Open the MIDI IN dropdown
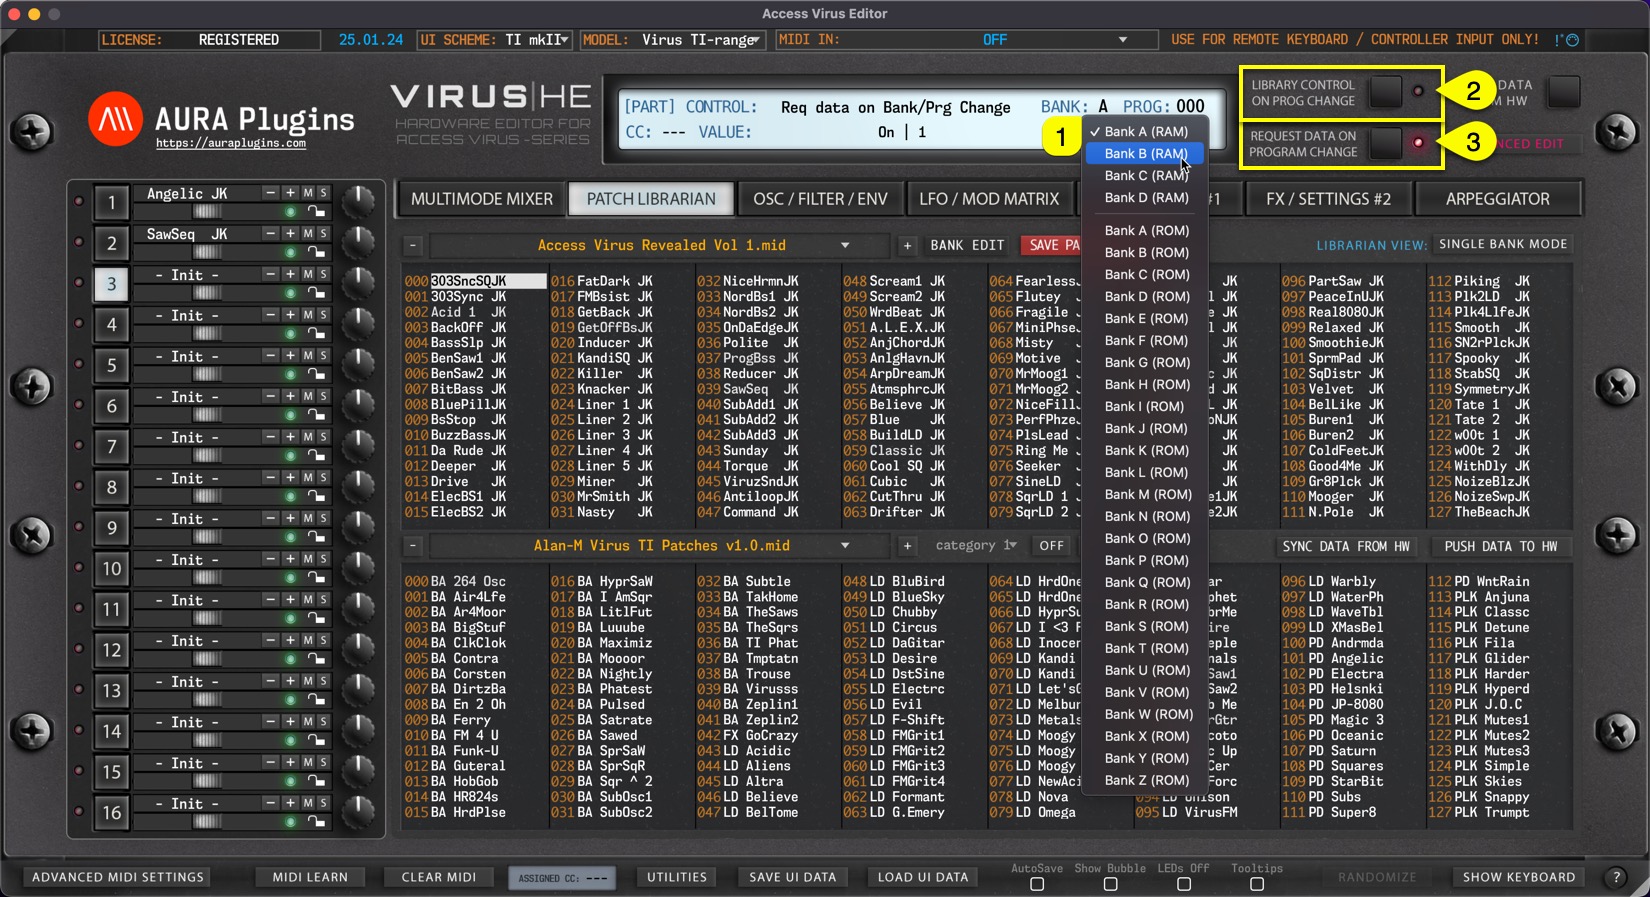 (1122, 40)
